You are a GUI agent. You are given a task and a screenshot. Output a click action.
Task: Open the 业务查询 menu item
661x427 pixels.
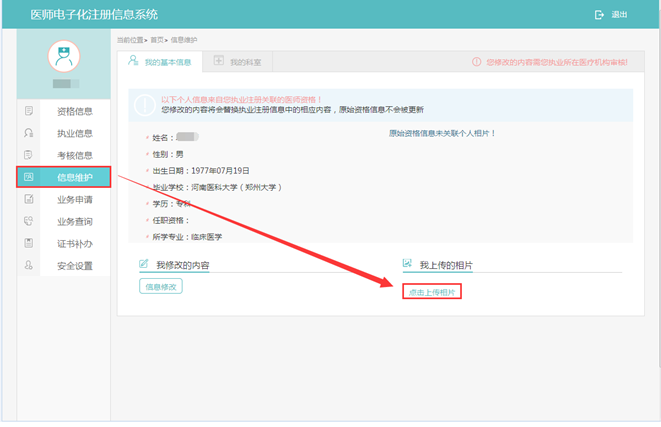[74, 221]
